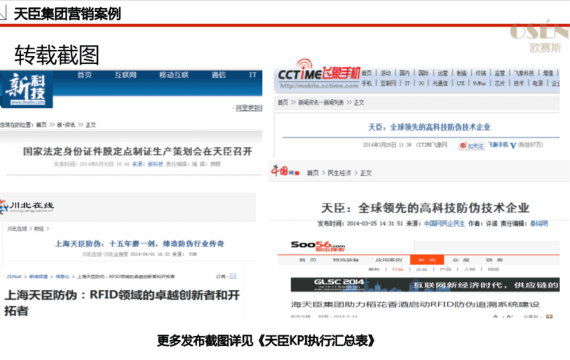The image size is (570, 360).
Task: Click the mobile.cctime.com URL under logo
Action: click(319, 86)
